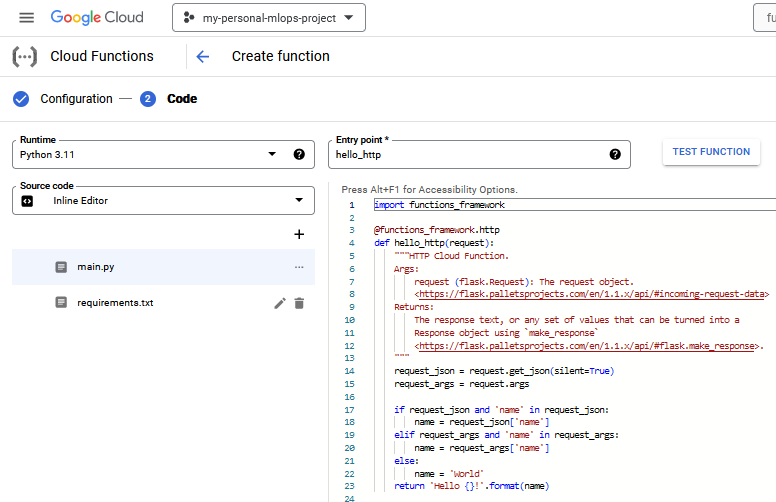This screenshot has width=776, height=502.
Task: Click the Entry point help icon
Action: point(615,155)
